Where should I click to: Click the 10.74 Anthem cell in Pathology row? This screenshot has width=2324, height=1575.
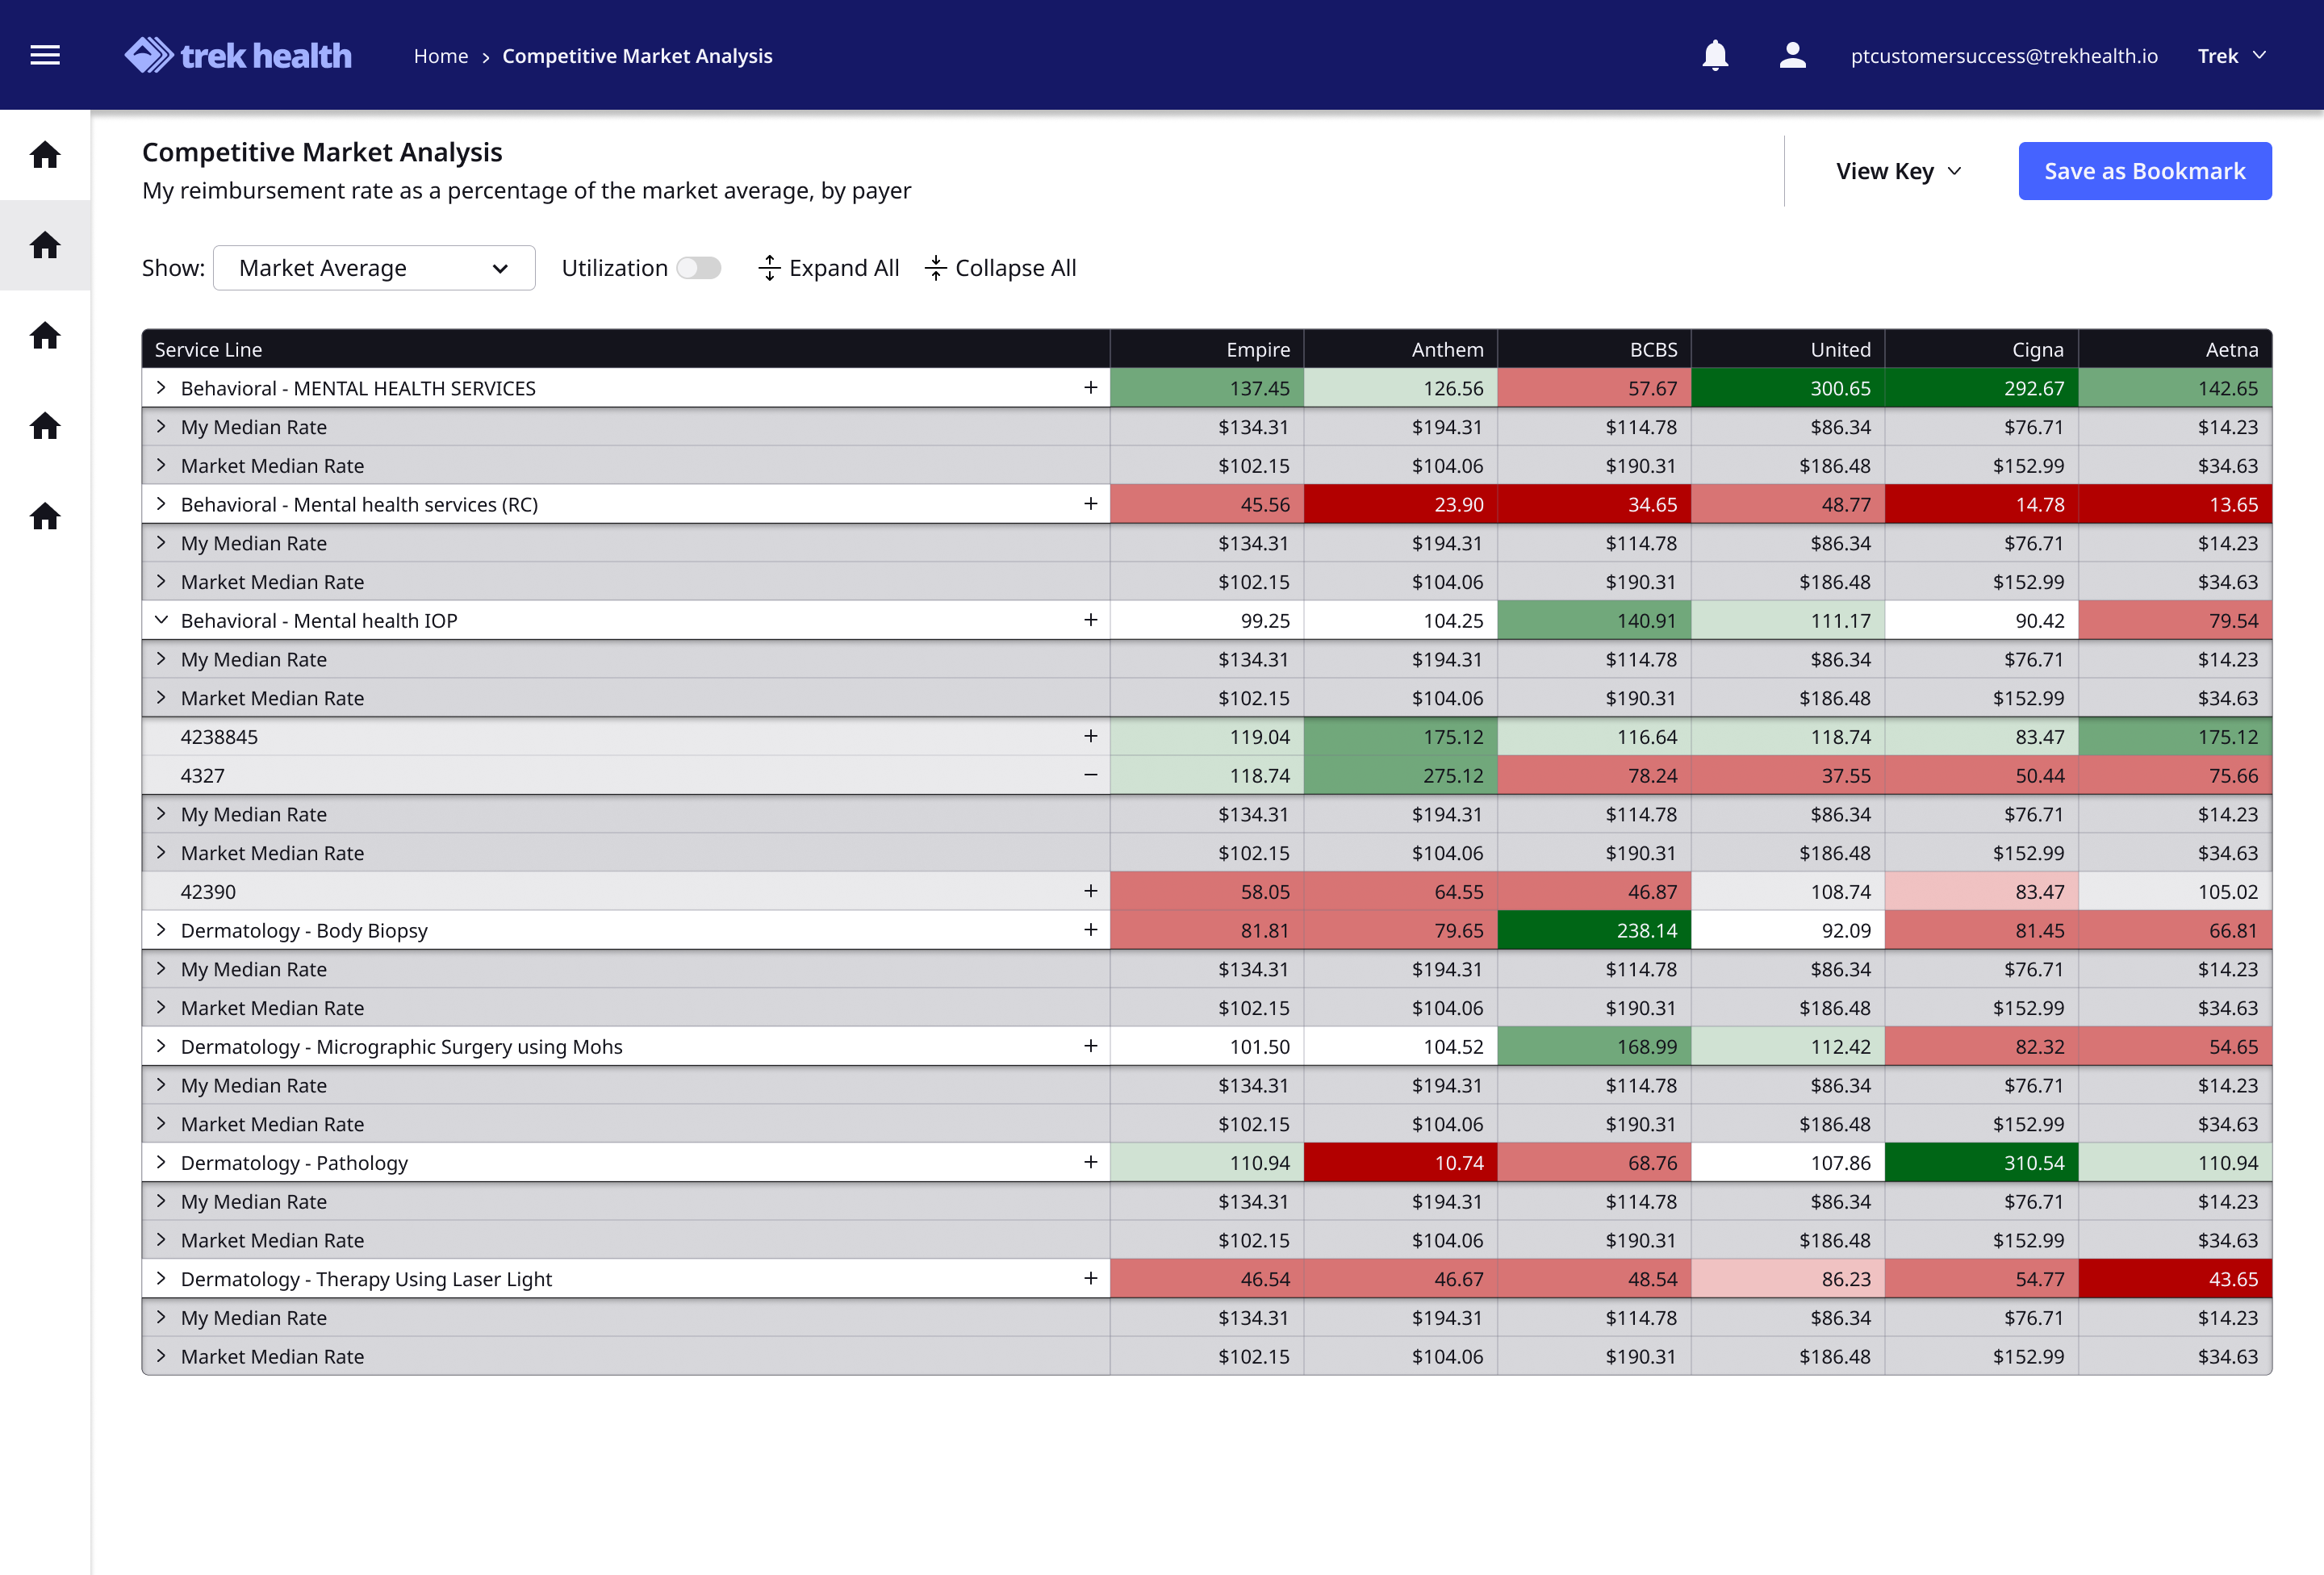point(1400,1162)
